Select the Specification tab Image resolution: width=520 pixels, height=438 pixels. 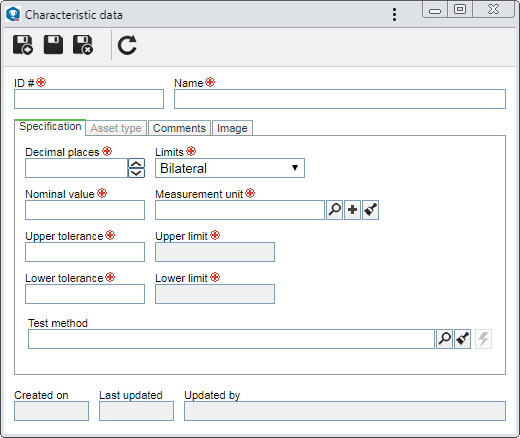point(50,127)
